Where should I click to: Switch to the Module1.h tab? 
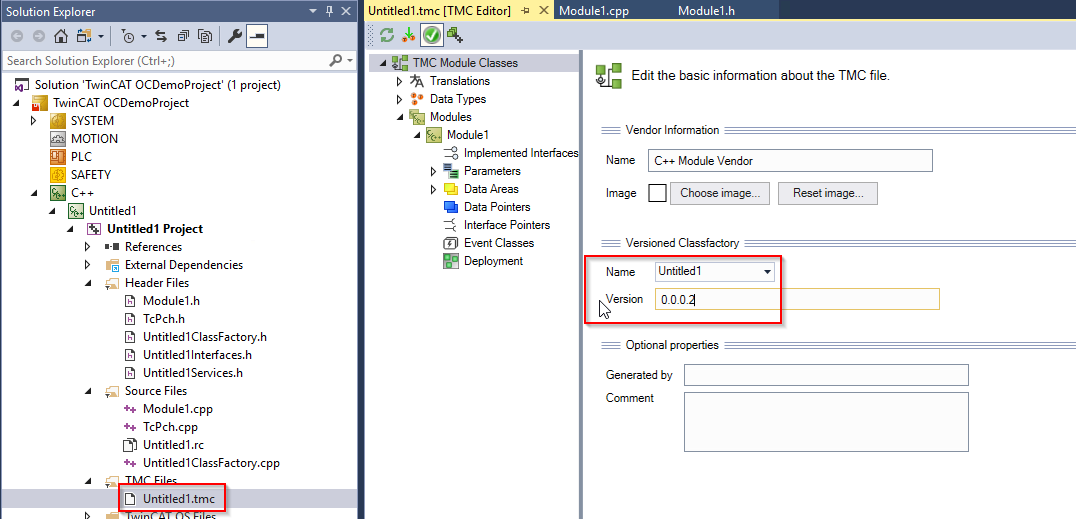(x=706, y=11)
